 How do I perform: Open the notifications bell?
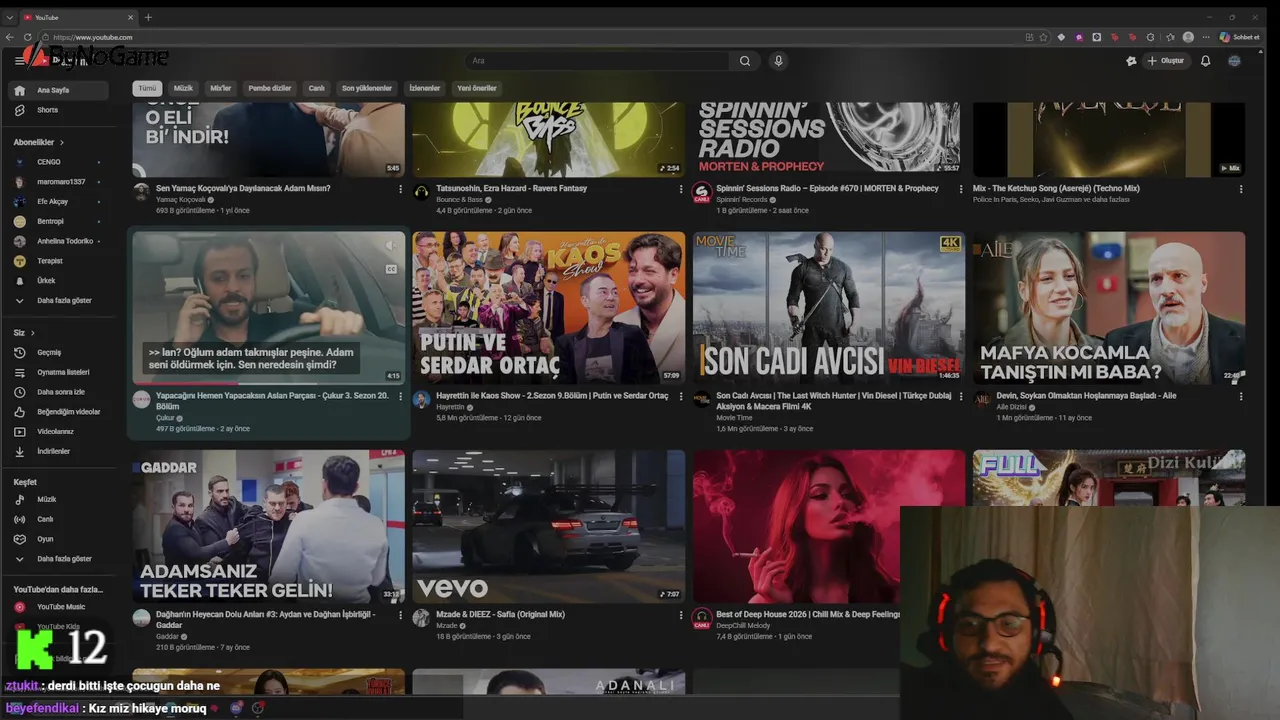point(1205,61)
